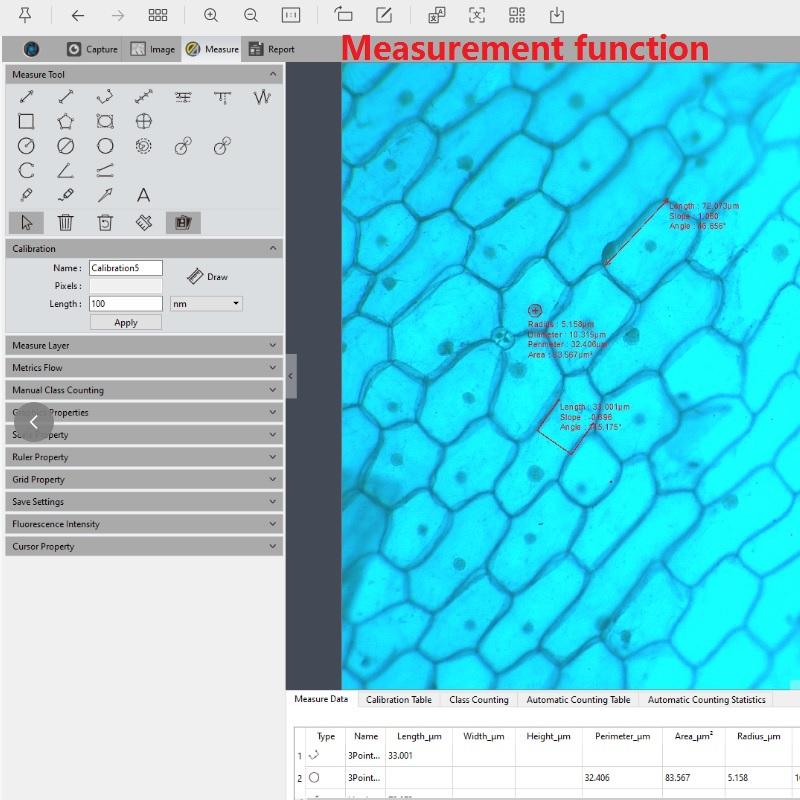The width and height of the screenshot is (800, 800).
Task: Click the side panel collapse handle
Action: coord(291,376)
